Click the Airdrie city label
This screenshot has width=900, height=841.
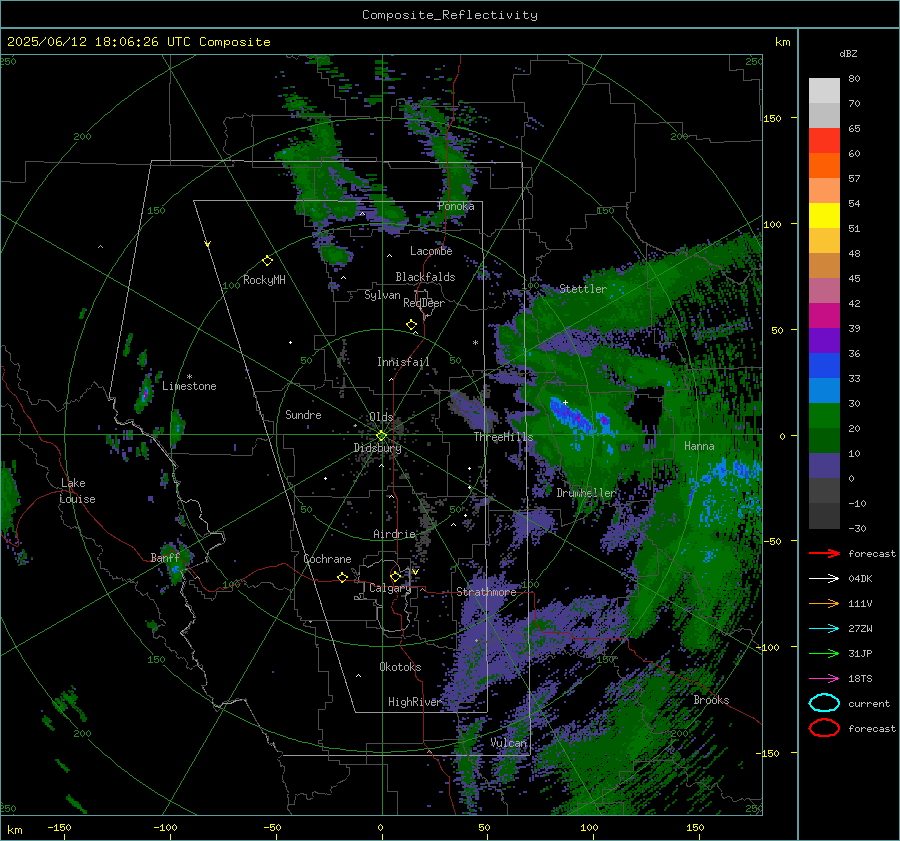coord(394,534)
